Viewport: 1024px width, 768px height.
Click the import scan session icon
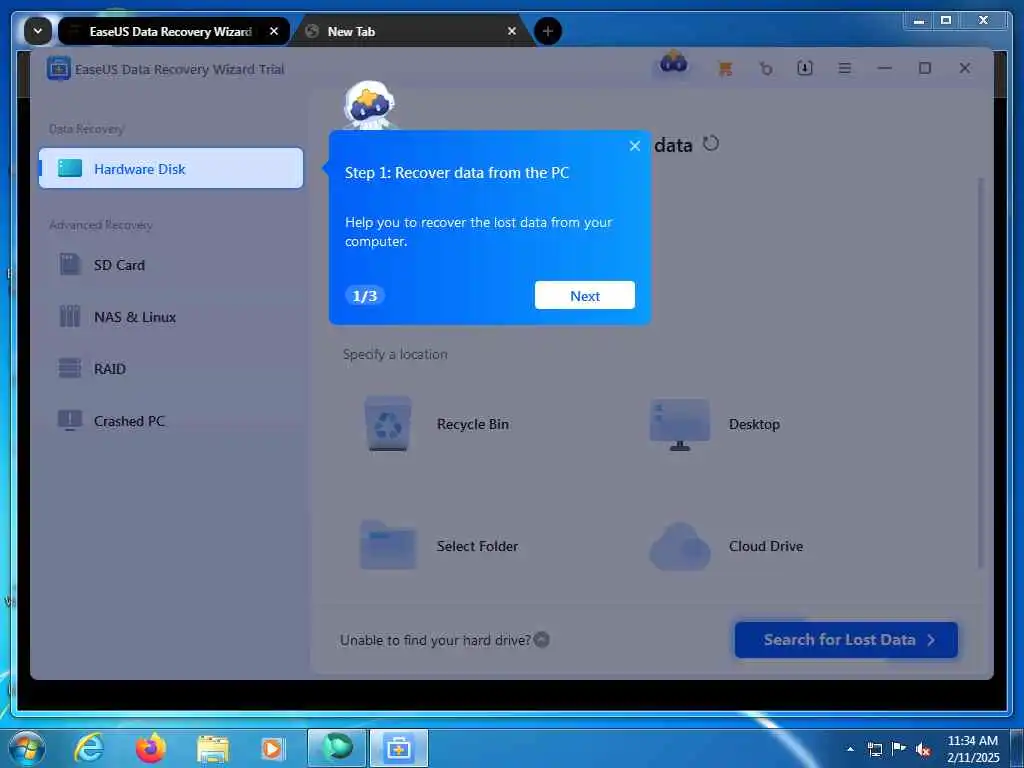coord(805,68)
